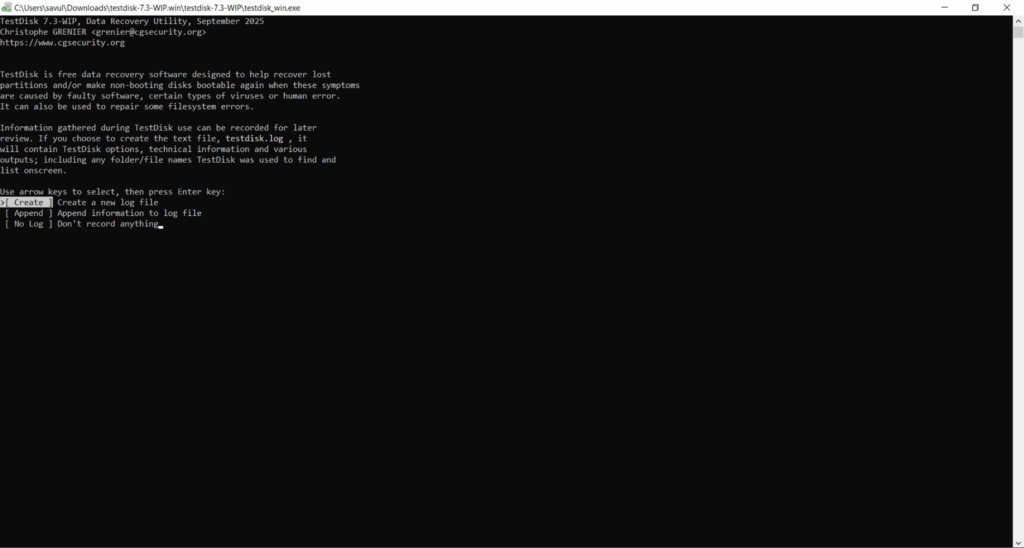Click the bold testdisk.log filename

(254, 138)
